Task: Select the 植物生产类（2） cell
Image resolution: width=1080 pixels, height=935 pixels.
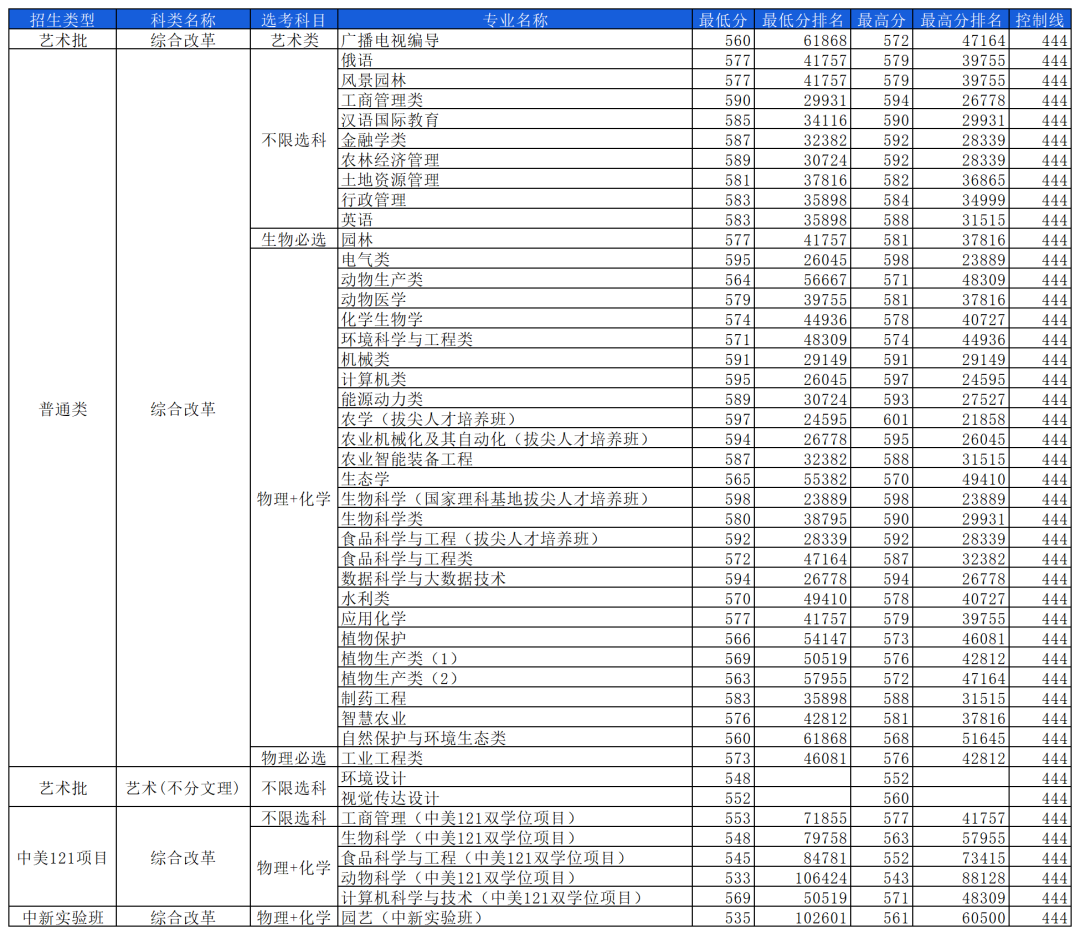Action: click(515, 679)
